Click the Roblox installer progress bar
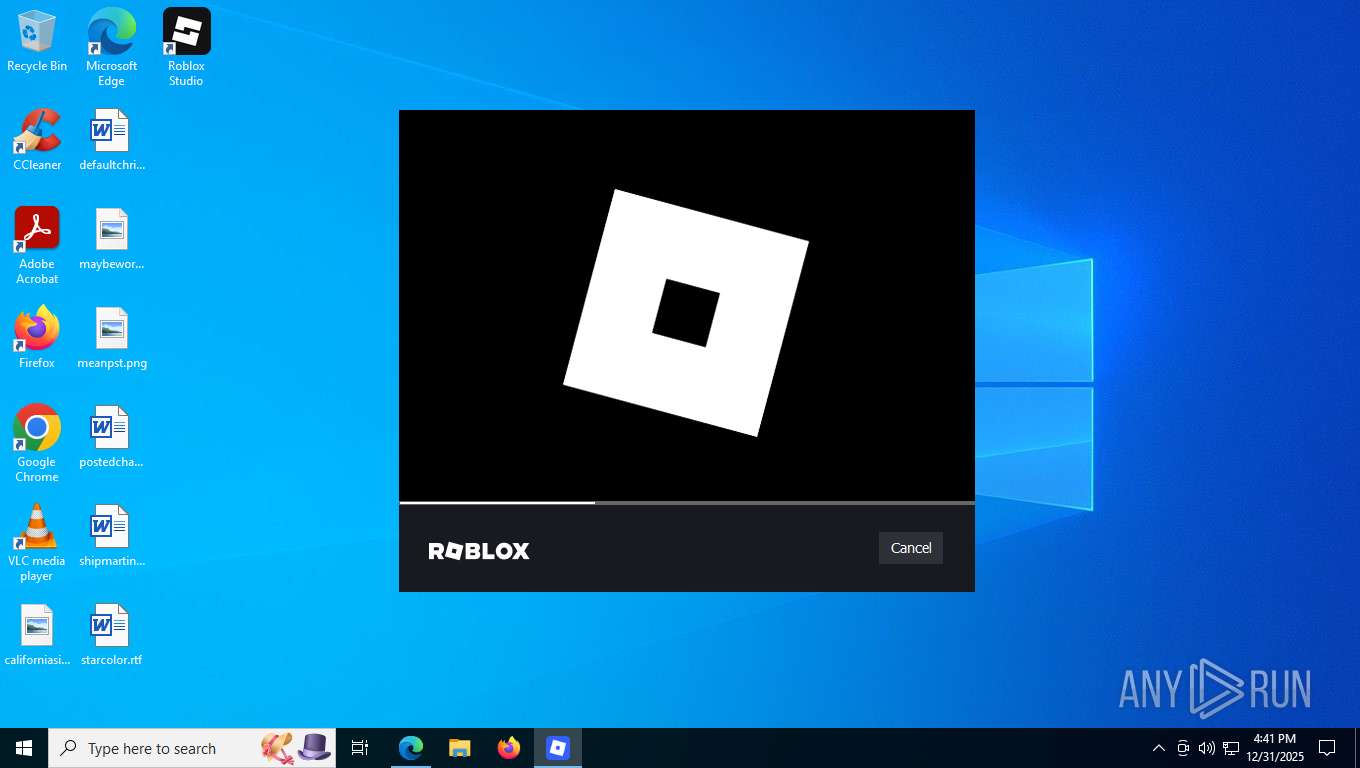Viewport: 1360px width, 768px height. [686, 502]
